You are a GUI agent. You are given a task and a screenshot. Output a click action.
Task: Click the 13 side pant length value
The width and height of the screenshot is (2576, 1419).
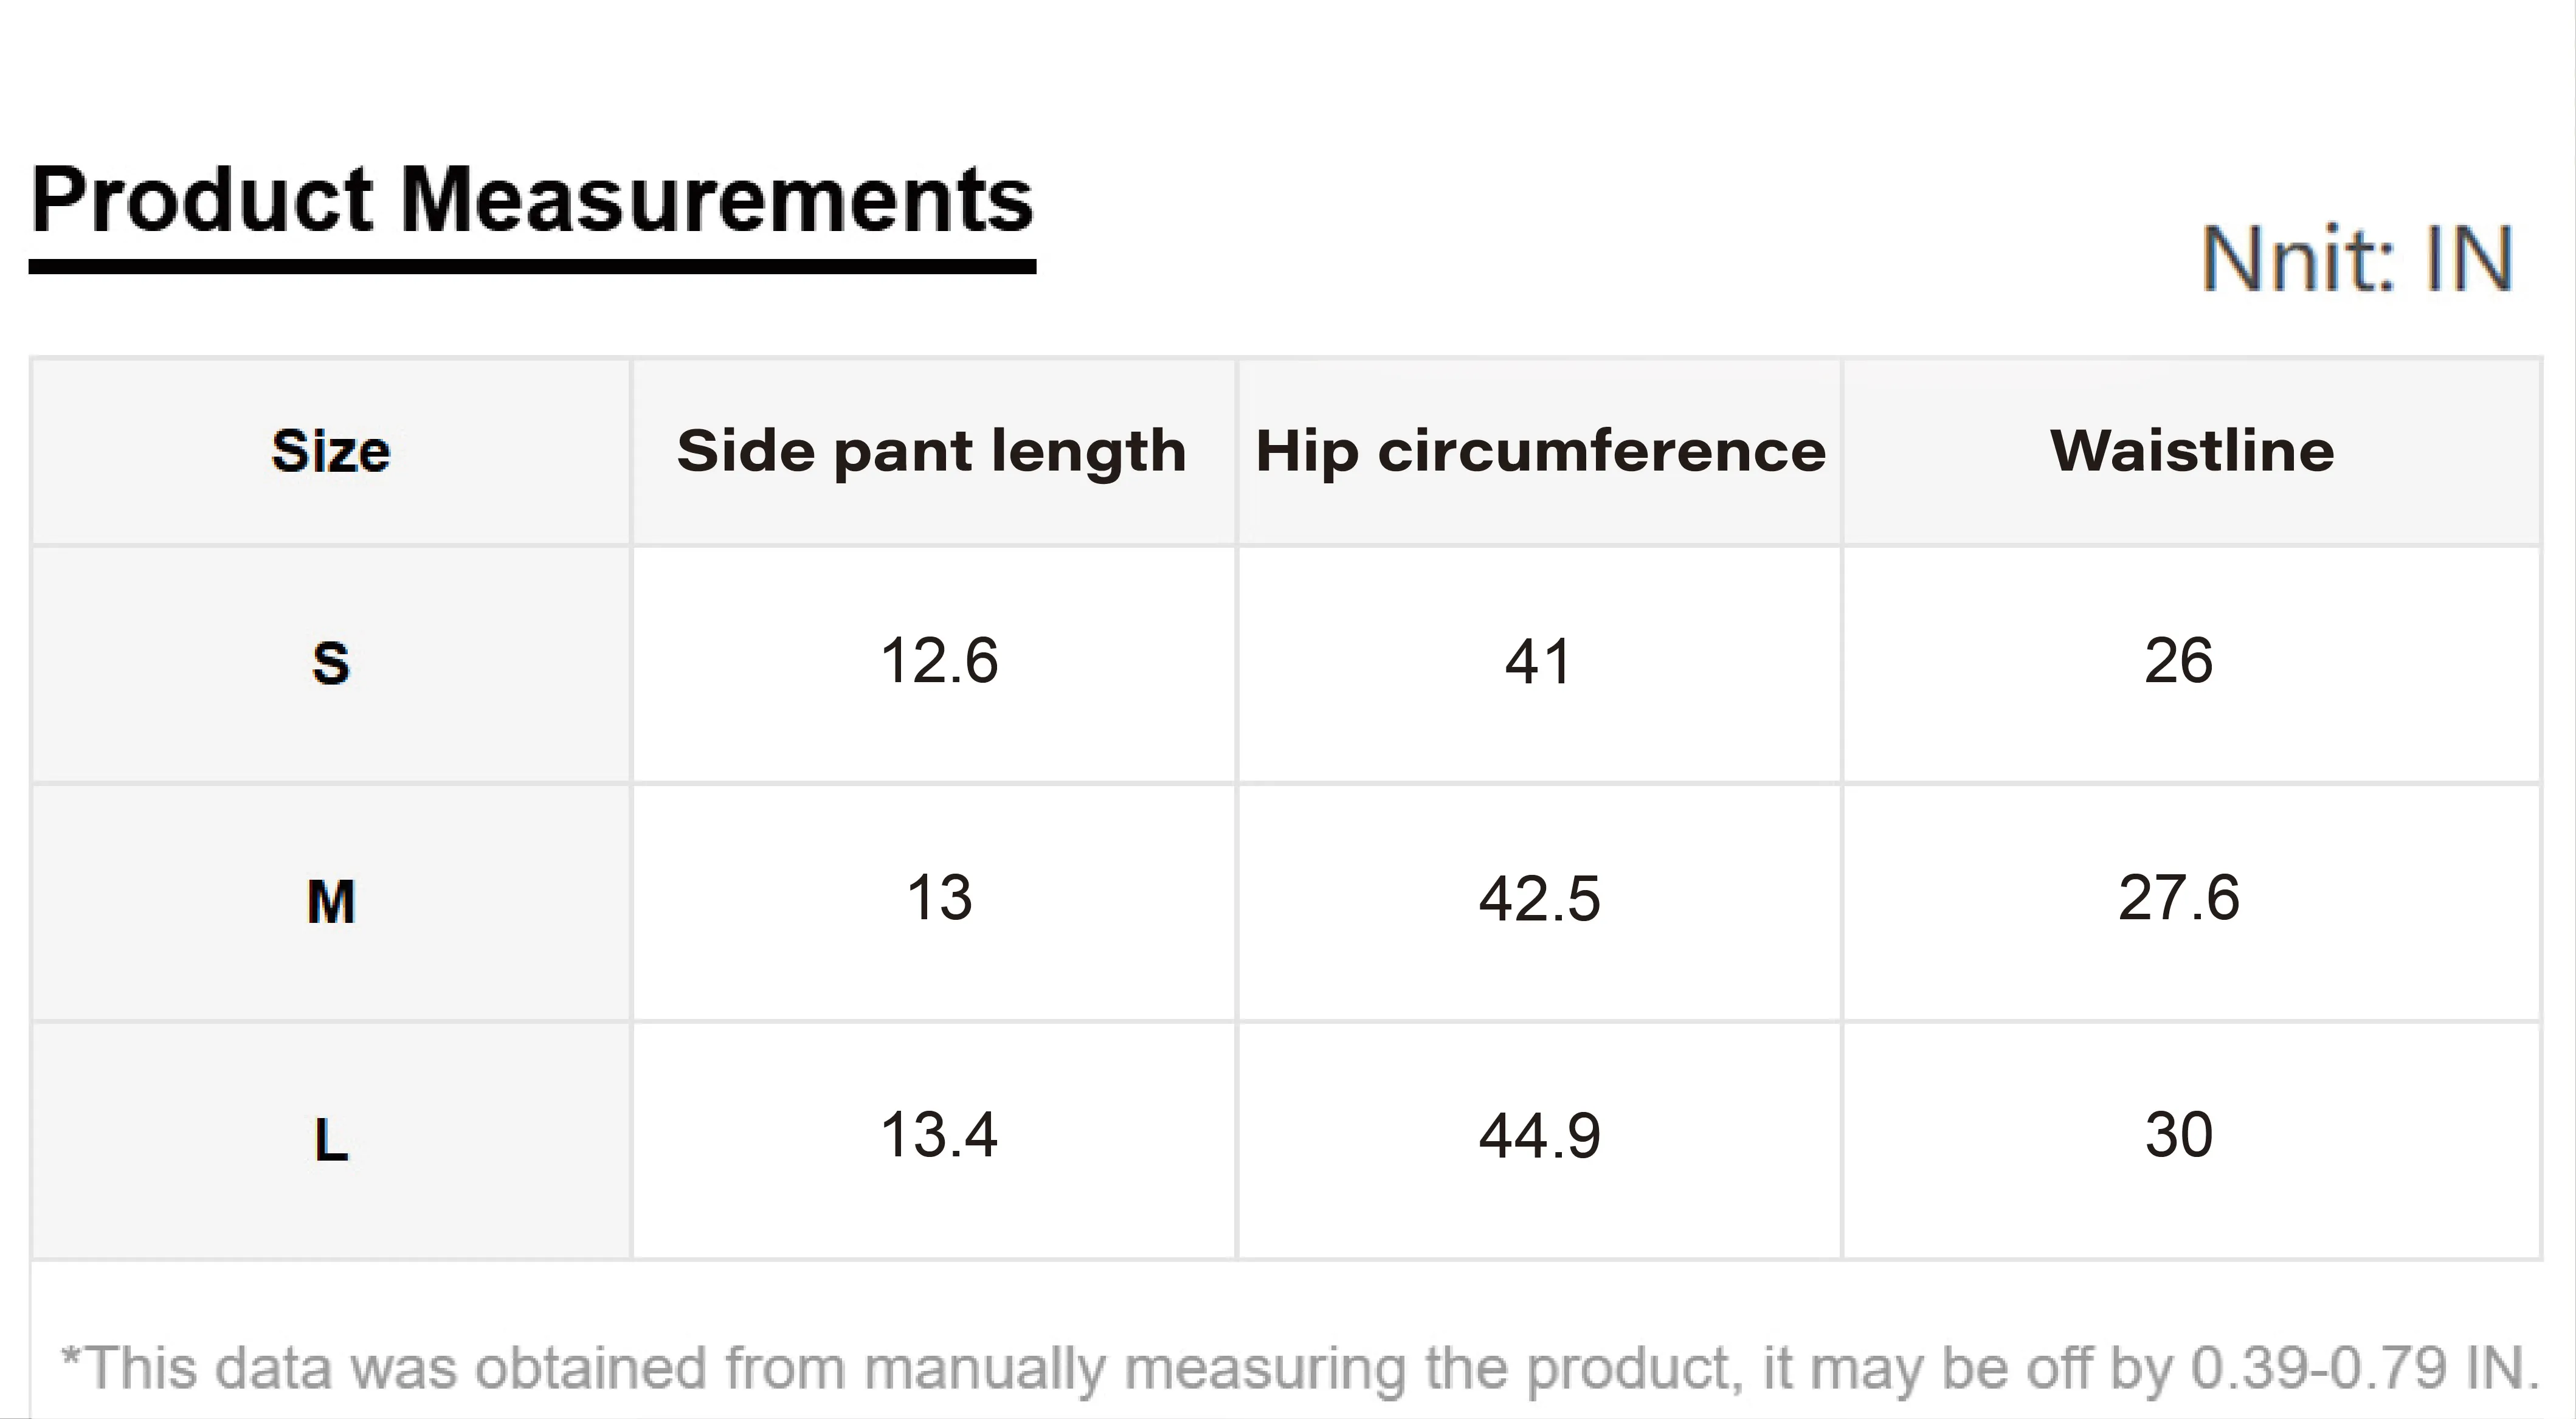[x=939, y=898]
